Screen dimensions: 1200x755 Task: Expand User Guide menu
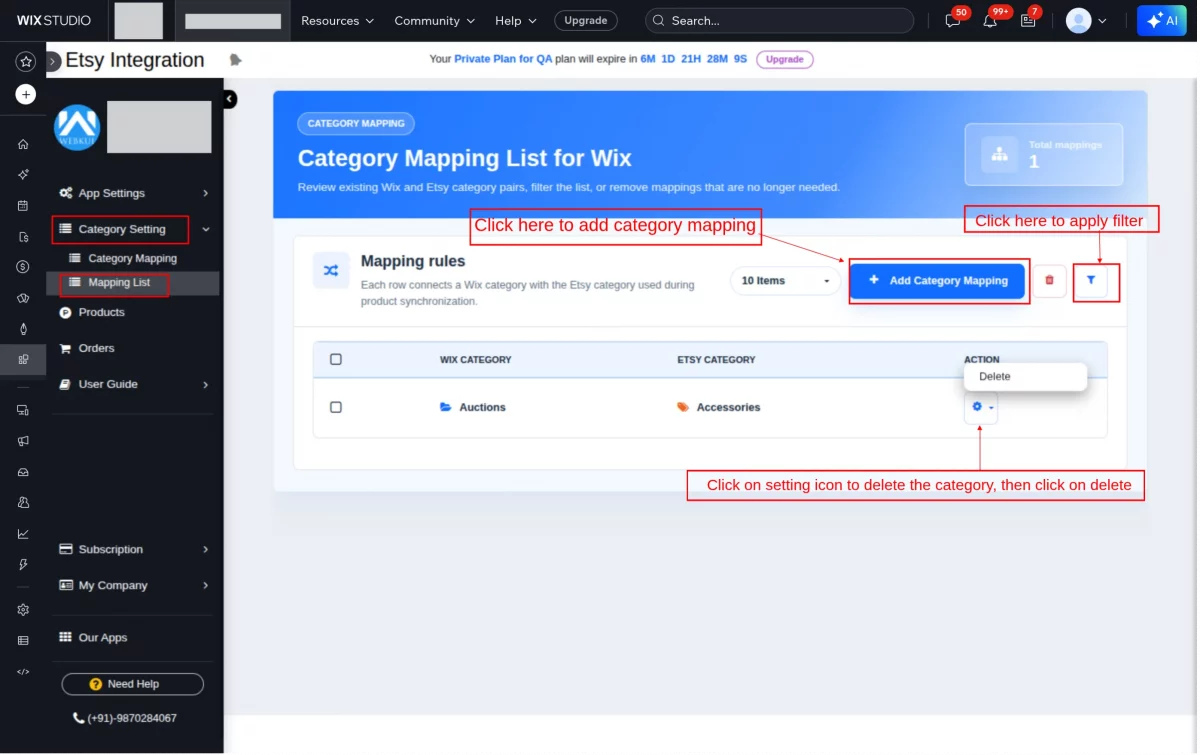tap(134, 384)
